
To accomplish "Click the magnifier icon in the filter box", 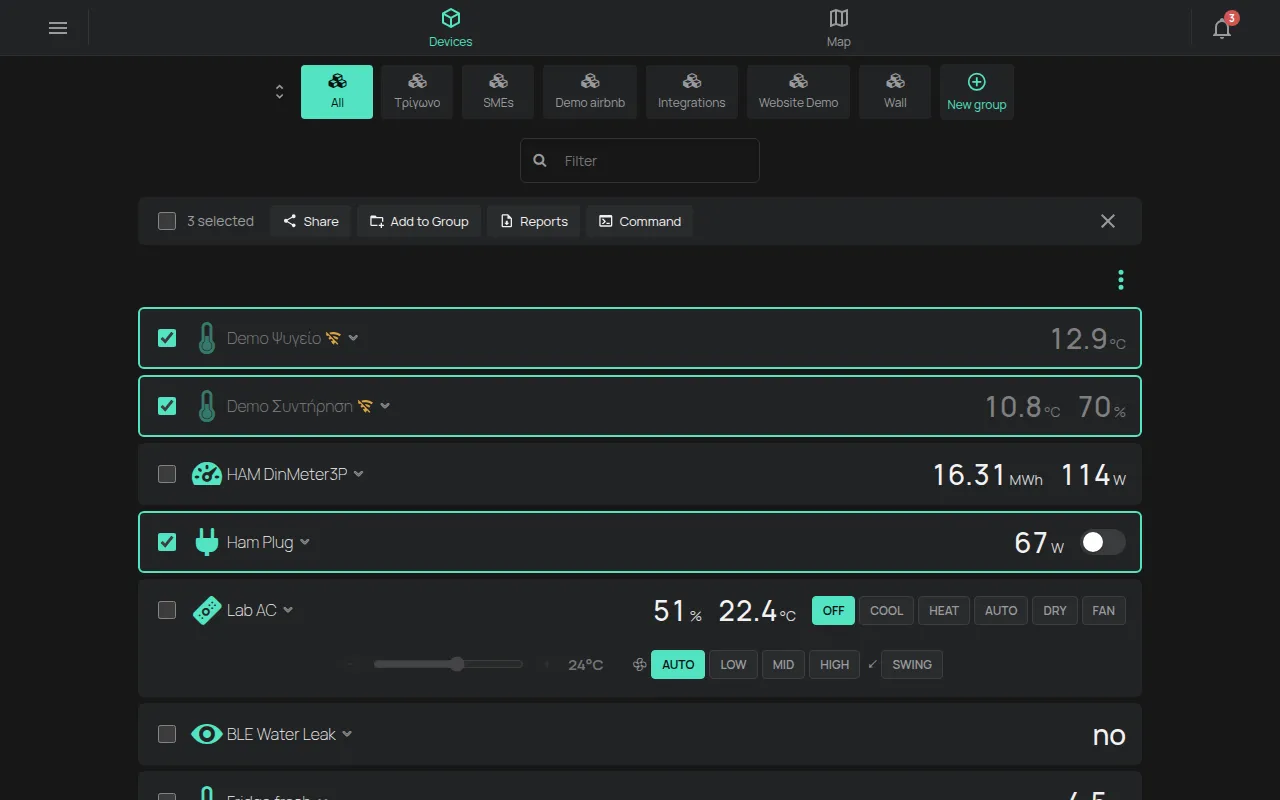I will [540, 160].
